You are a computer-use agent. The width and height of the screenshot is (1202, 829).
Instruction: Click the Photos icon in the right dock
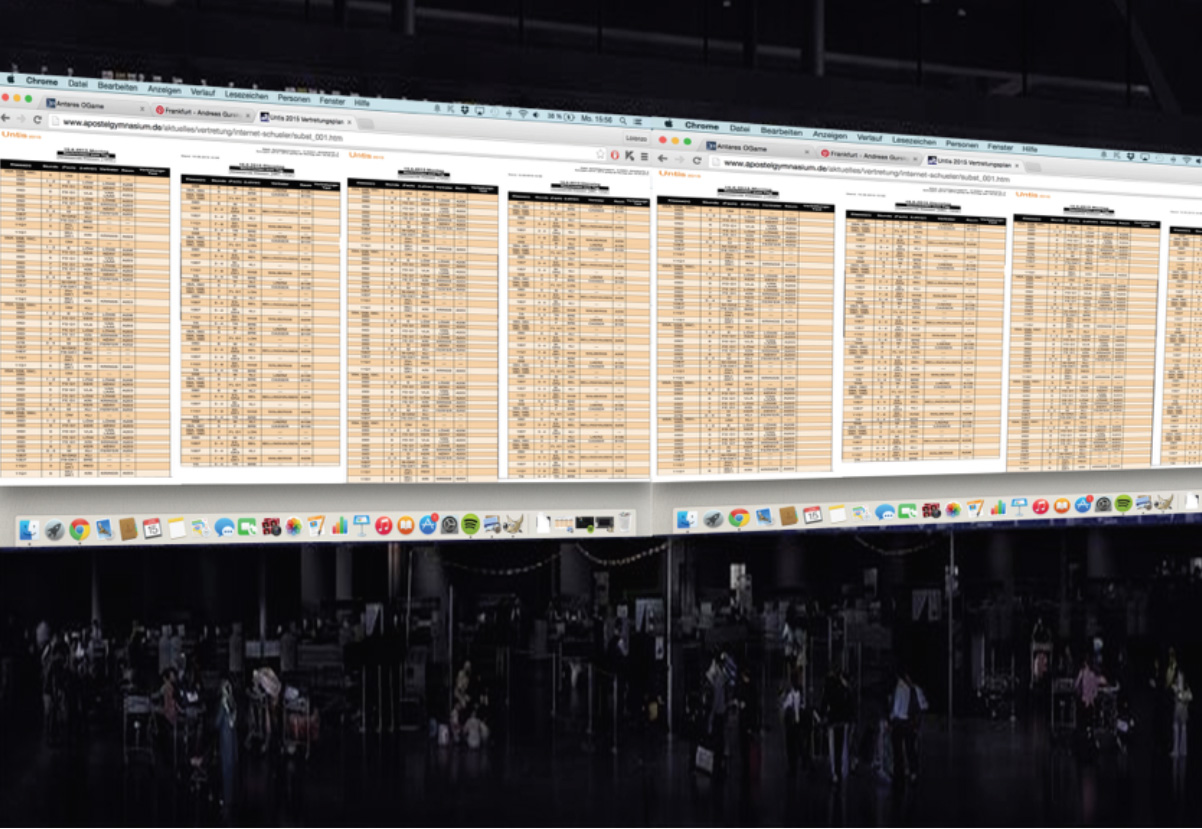click(x=953, y=510)
